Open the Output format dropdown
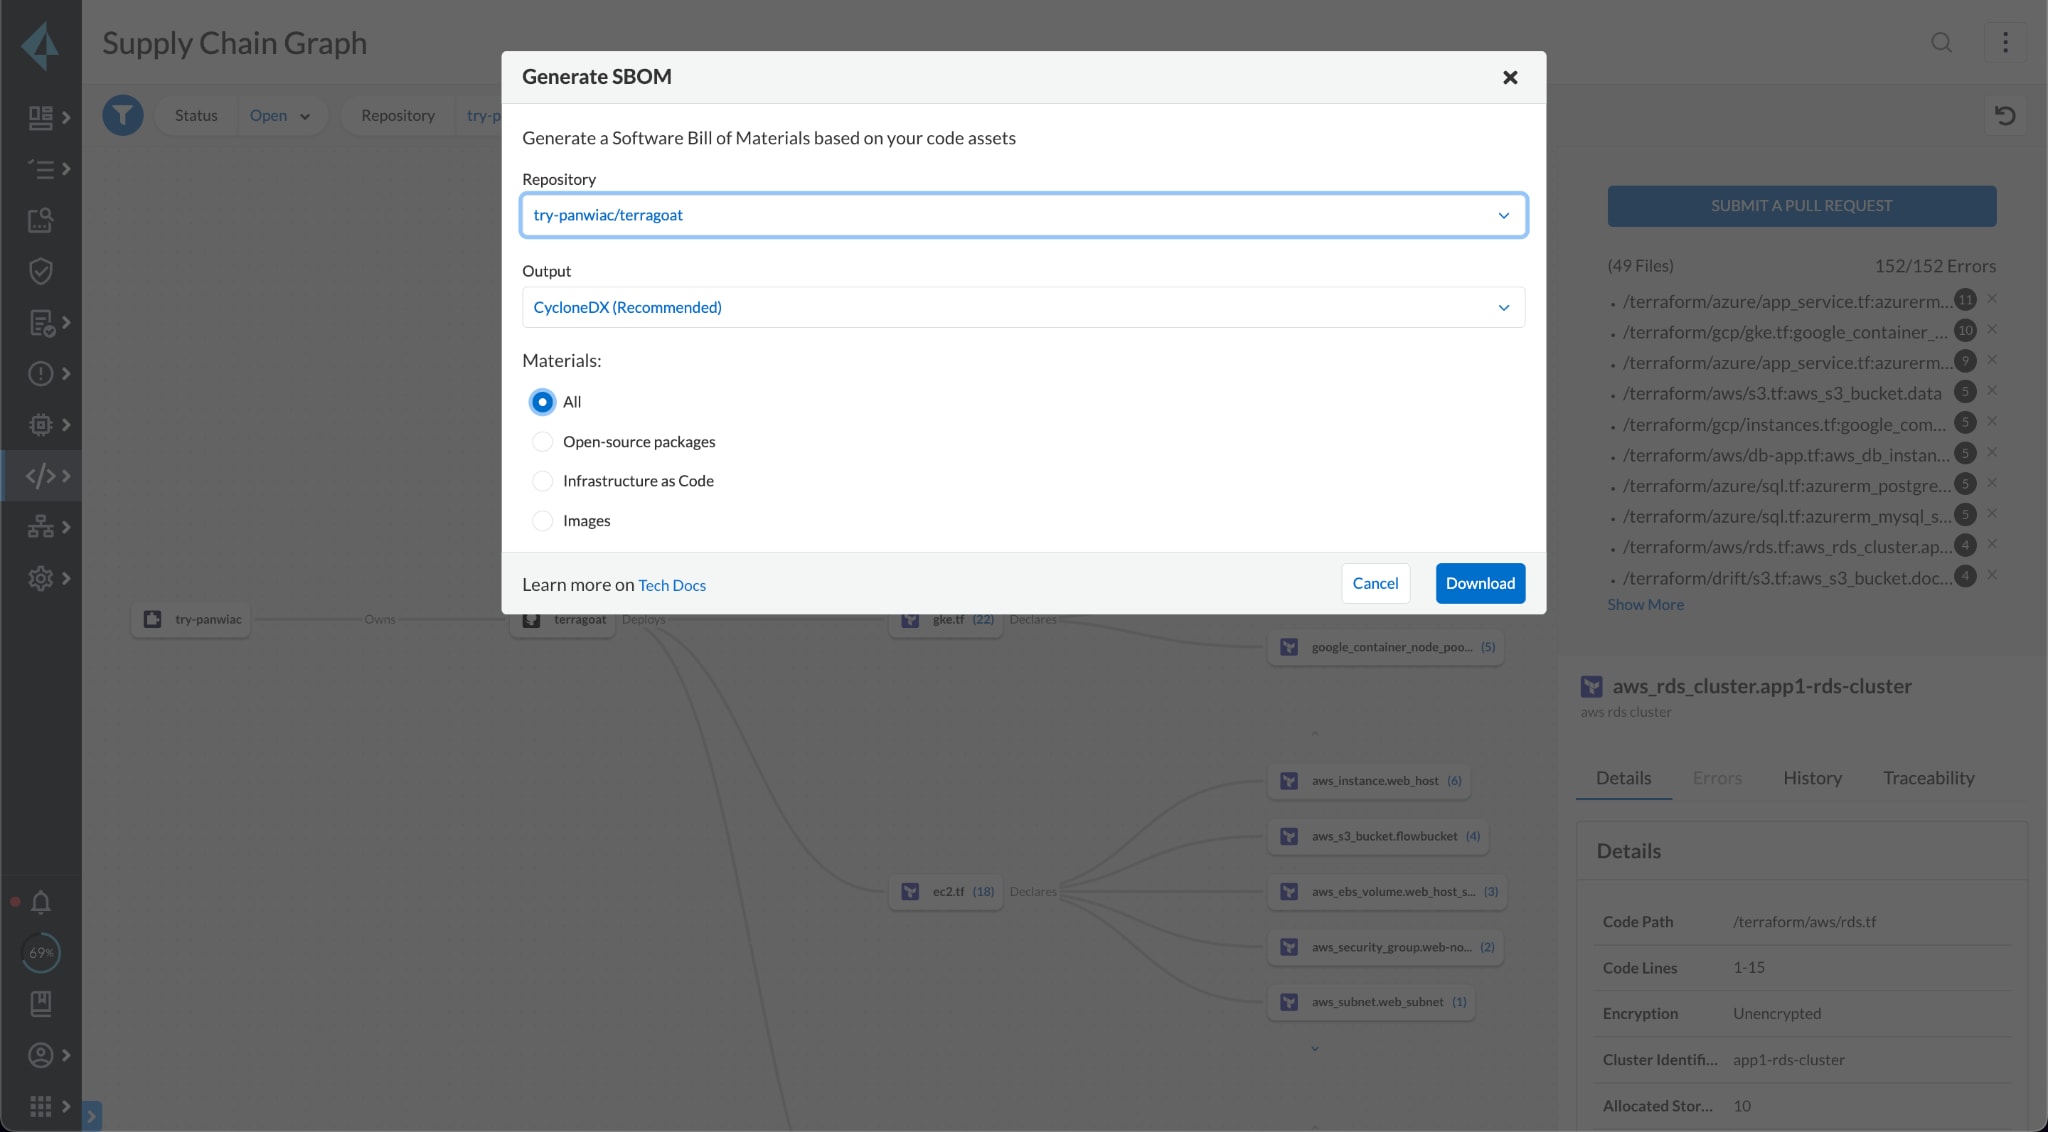 tap(1023, 307)
